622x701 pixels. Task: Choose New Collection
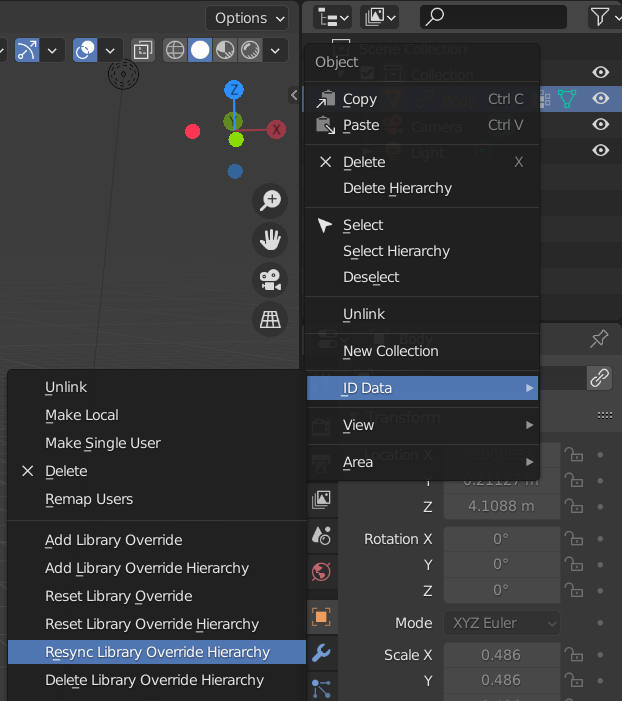pyautogui.click(x=421, y=351)
